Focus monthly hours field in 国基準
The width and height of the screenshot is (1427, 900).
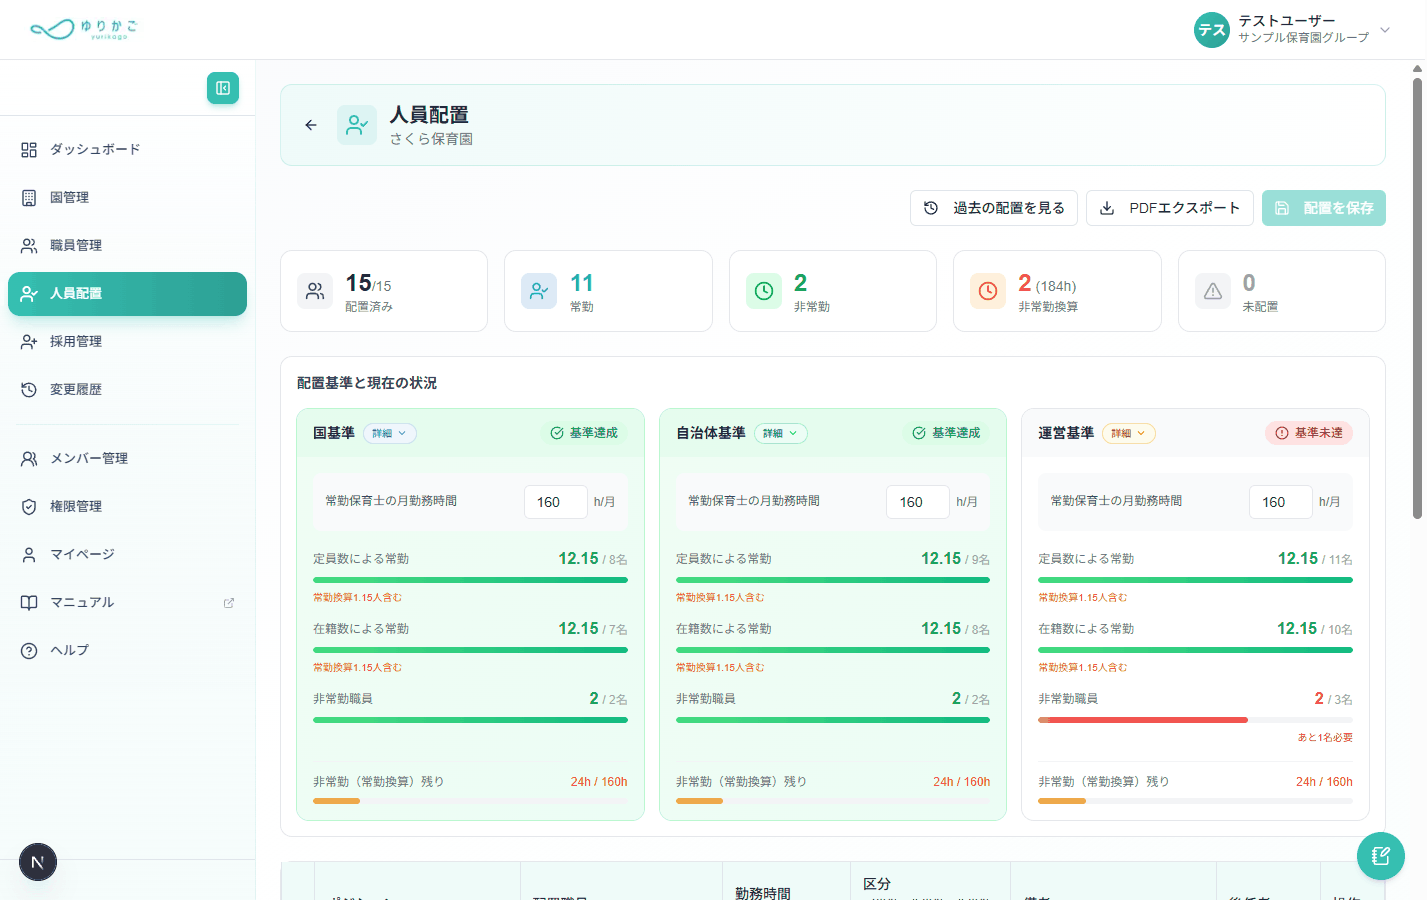(556, 502)
